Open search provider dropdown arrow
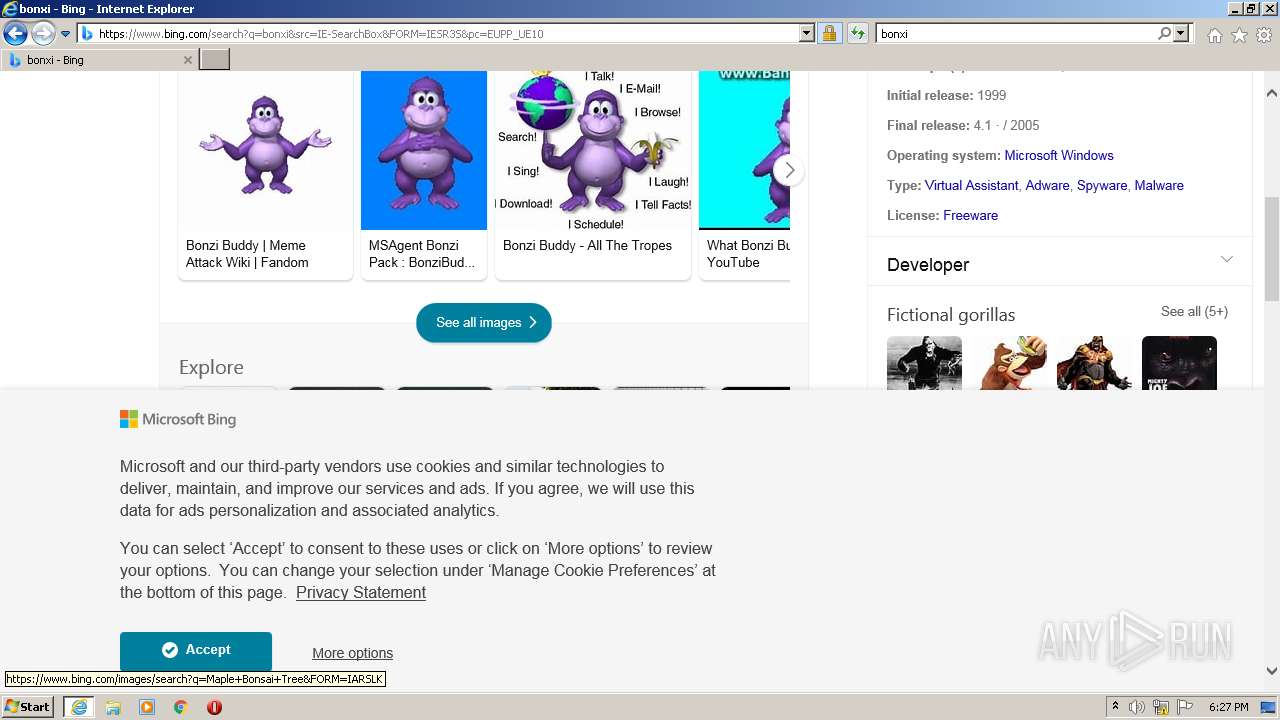The width and height of the screenshot is (1280, 720). tap(1181, 33)
